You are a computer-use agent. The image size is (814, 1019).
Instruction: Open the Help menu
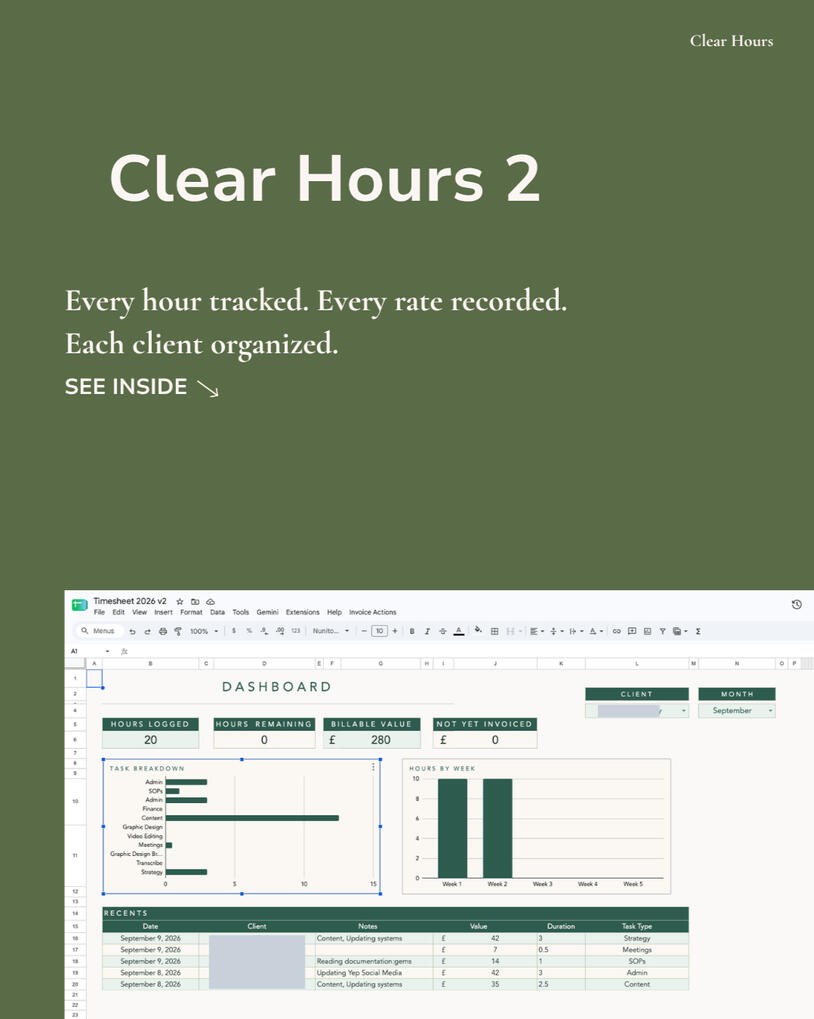pos(334,612)
